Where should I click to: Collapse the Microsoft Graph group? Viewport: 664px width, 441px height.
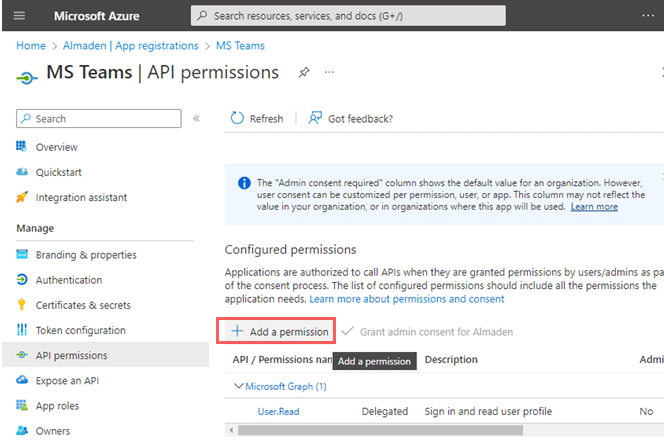(x=239, y=386)
